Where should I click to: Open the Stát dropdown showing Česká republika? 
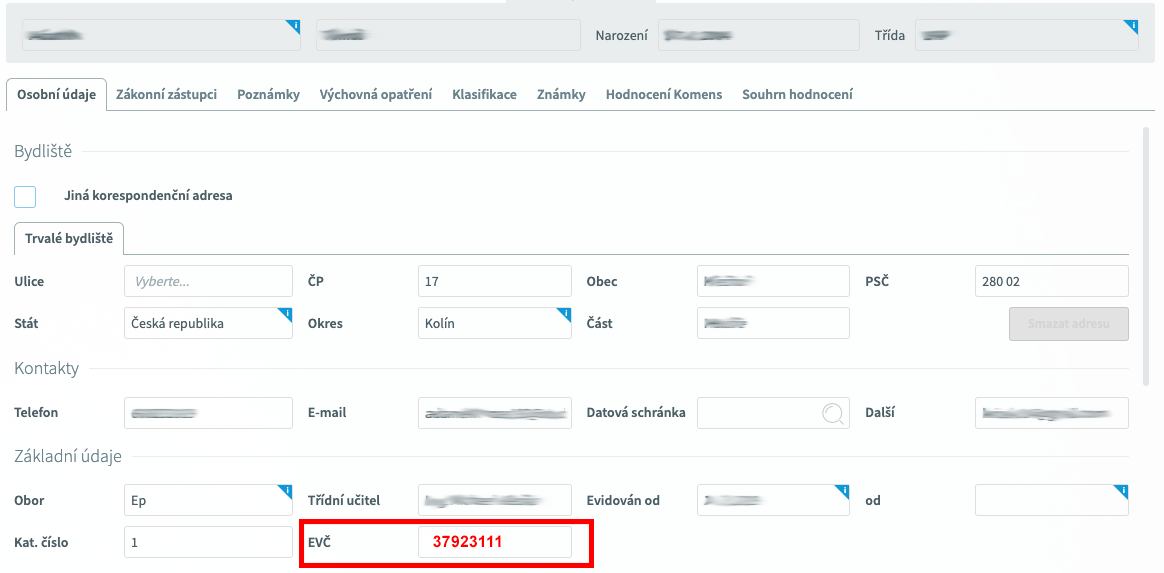click(x=208, y=324)
